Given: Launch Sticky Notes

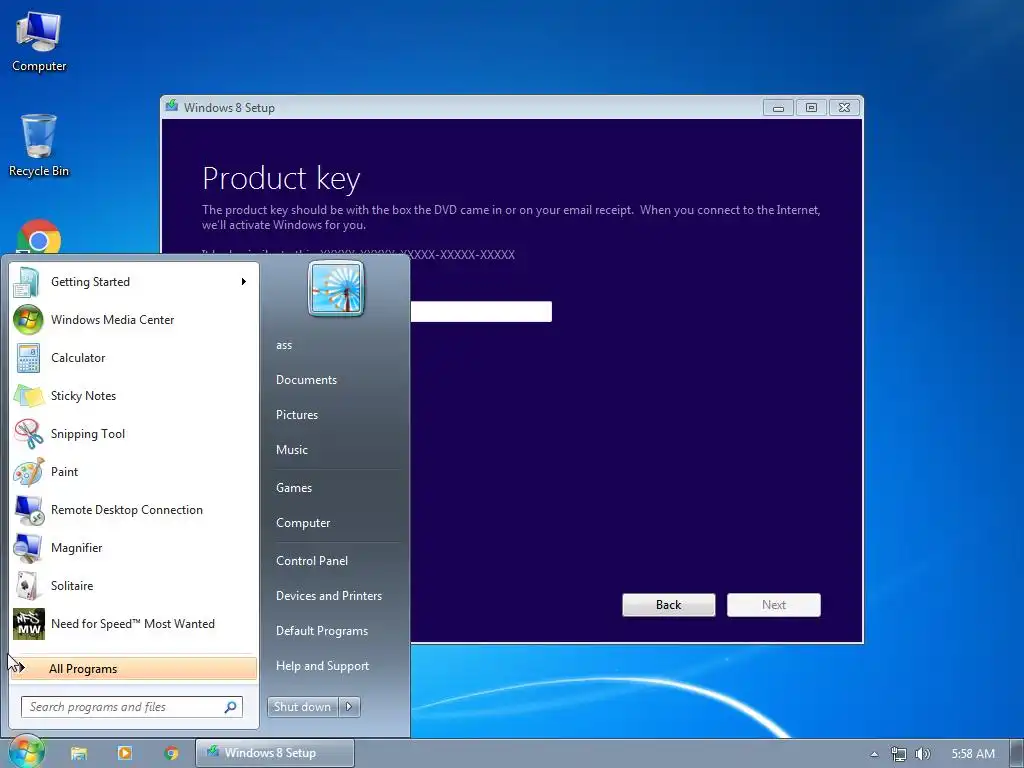Looking at the screenshot, I should [134, 396].
